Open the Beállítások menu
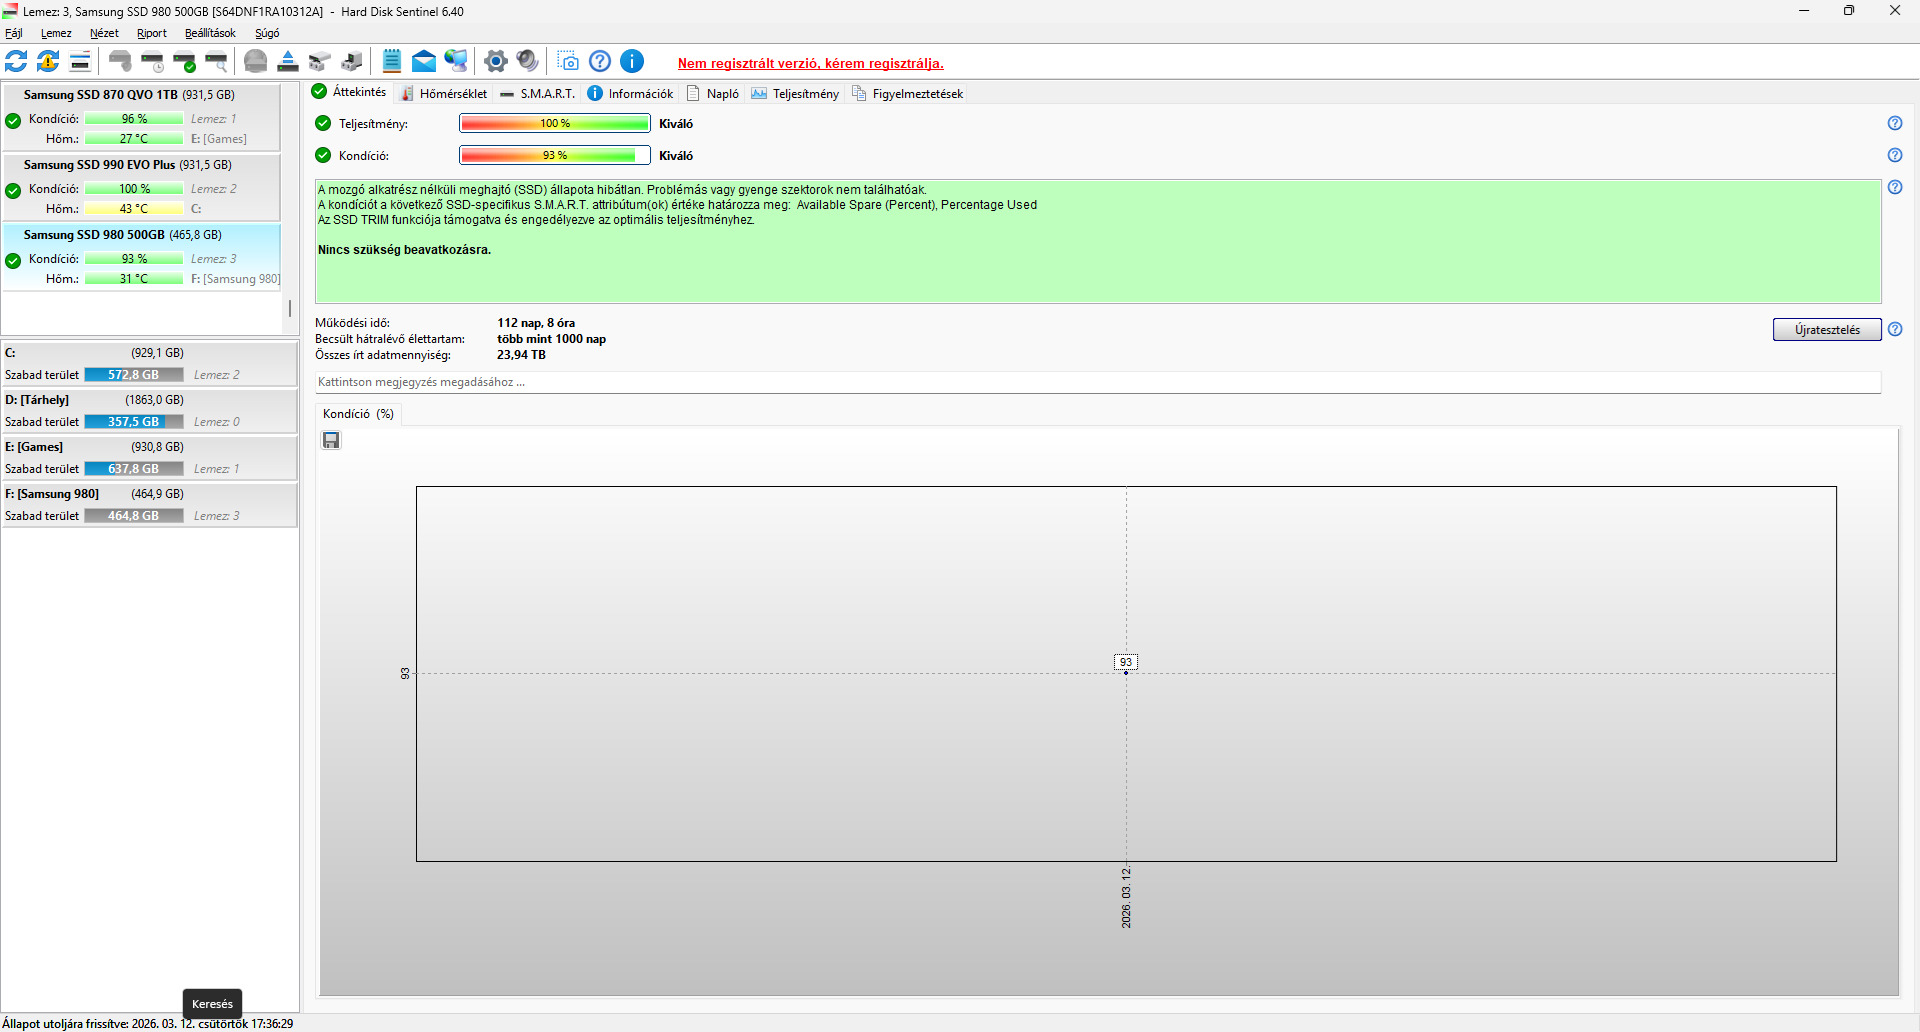1920x1032 pixels. click(210, 33)
